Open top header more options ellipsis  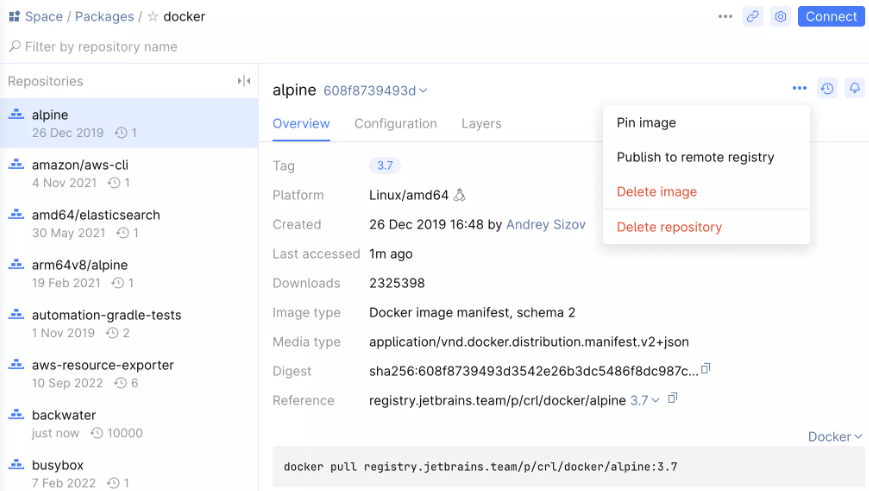point(725,16)
